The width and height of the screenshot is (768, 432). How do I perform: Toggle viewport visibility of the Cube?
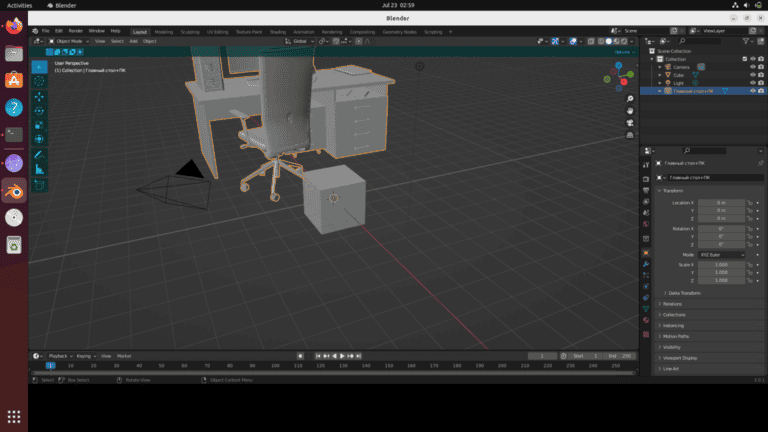point(752,75)
